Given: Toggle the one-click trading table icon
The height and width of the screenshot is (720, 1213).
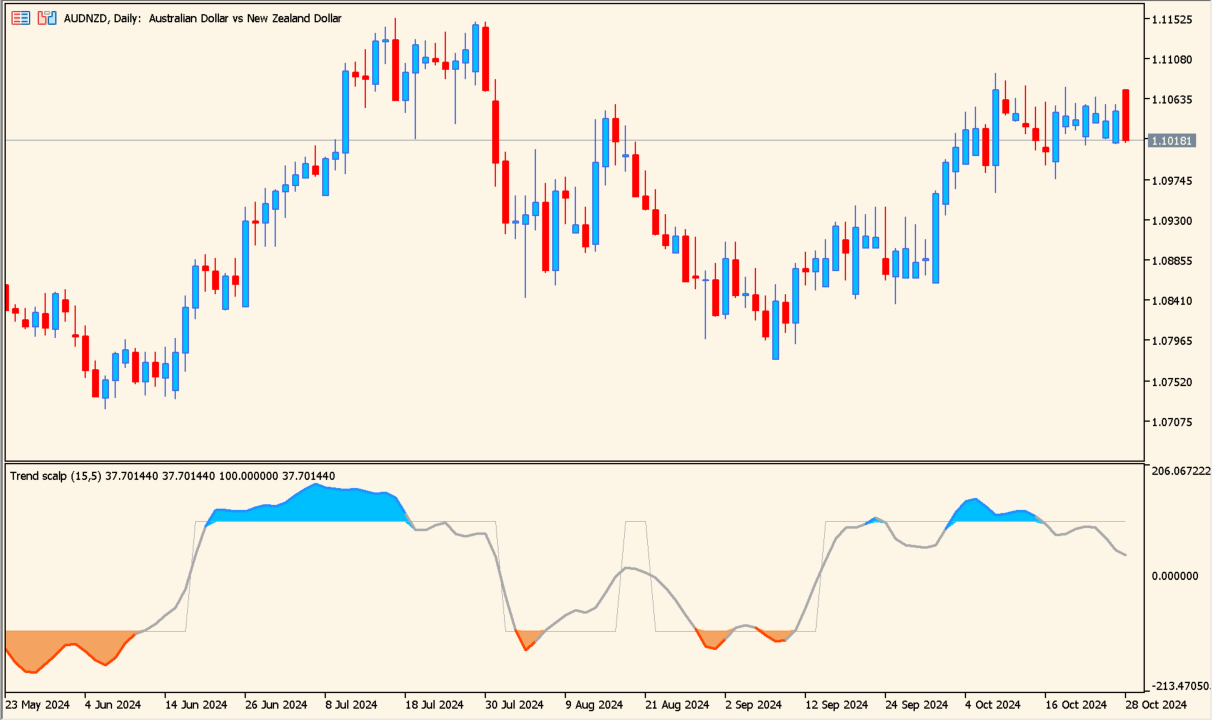Looking at the screenshot, I should tap(19, 18).
